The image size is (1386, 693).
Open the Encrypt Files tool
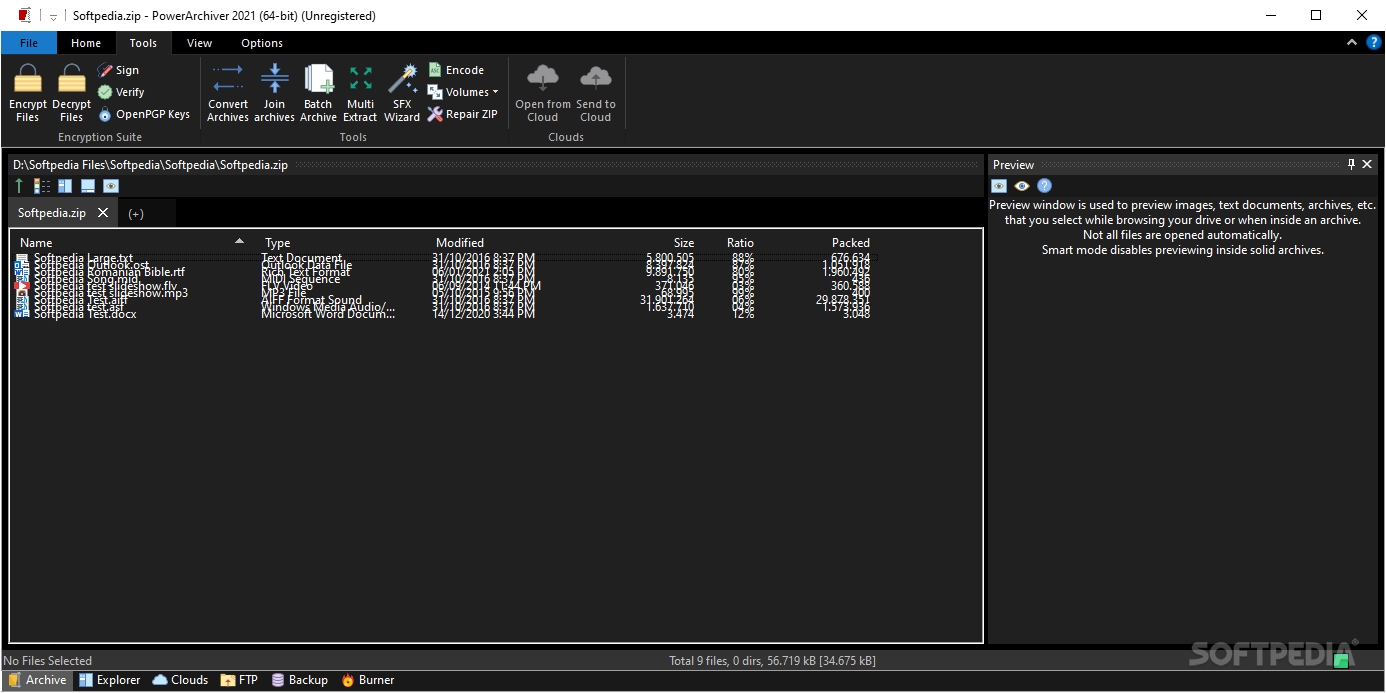[28, 93]
